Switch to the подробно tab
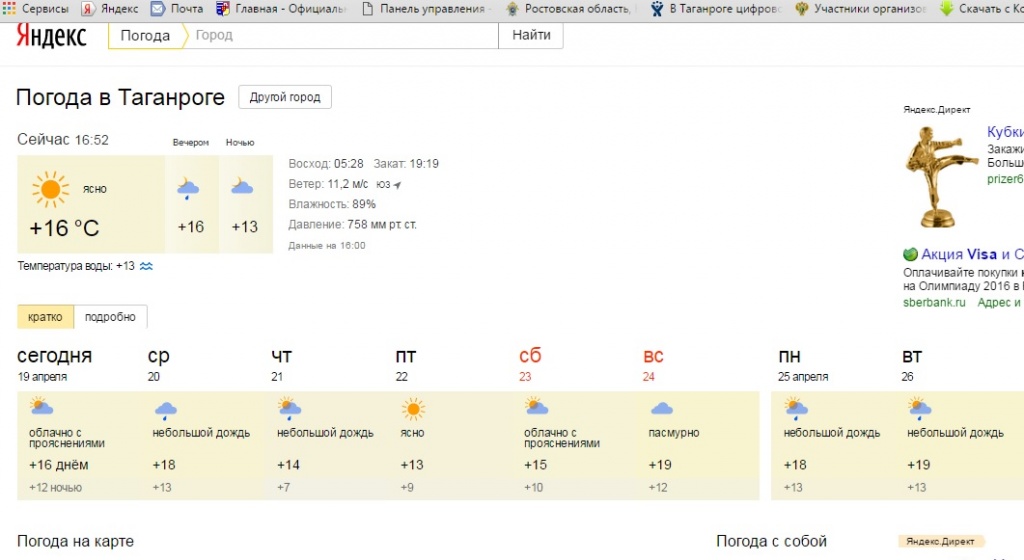This screenshot has height=560, width=1024. click(110, 317)
